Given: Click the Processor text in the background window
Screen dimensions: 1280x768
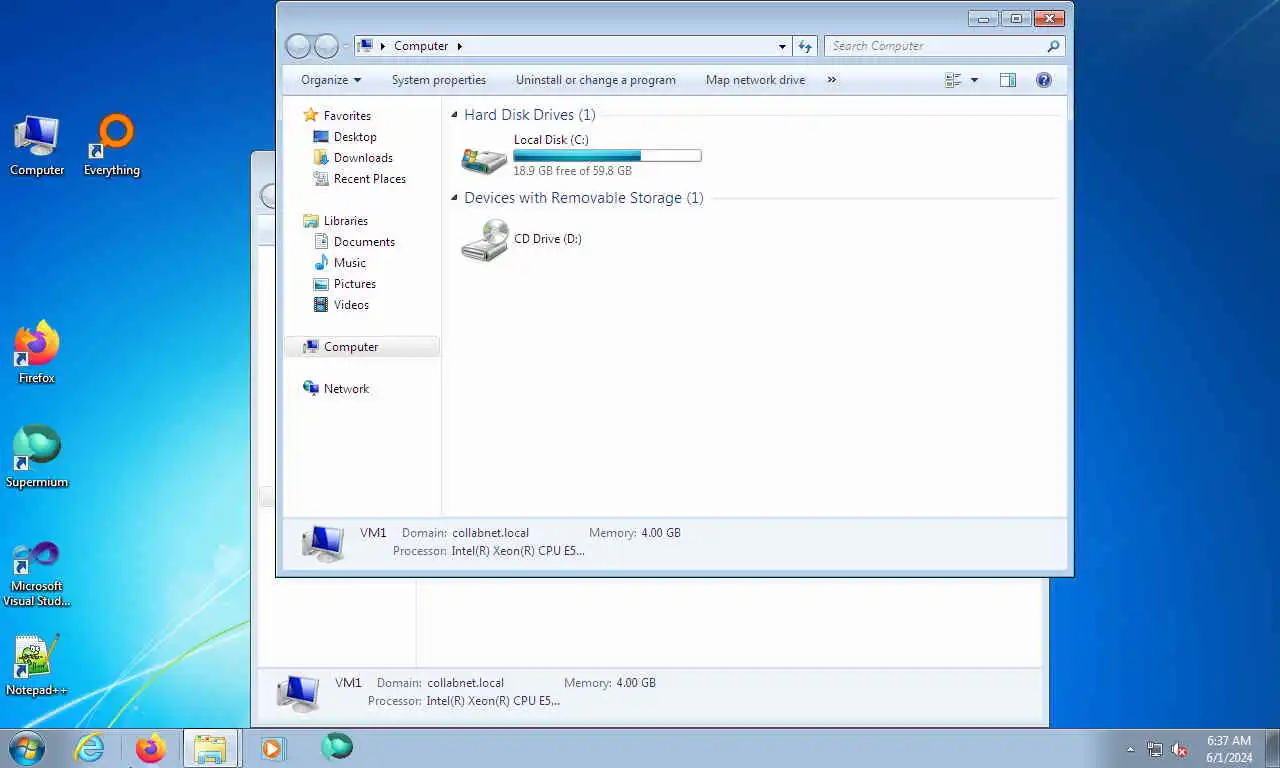Looking at the screenshot, I should point(464,701).
